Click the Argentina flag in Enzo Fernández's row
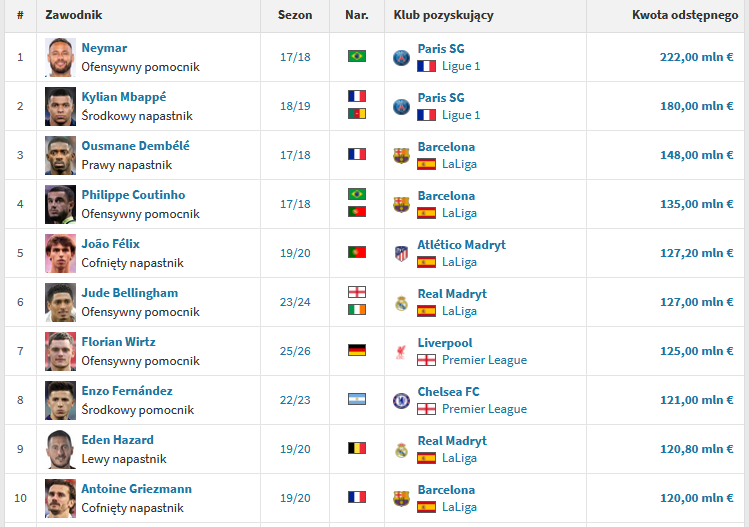 357,399
